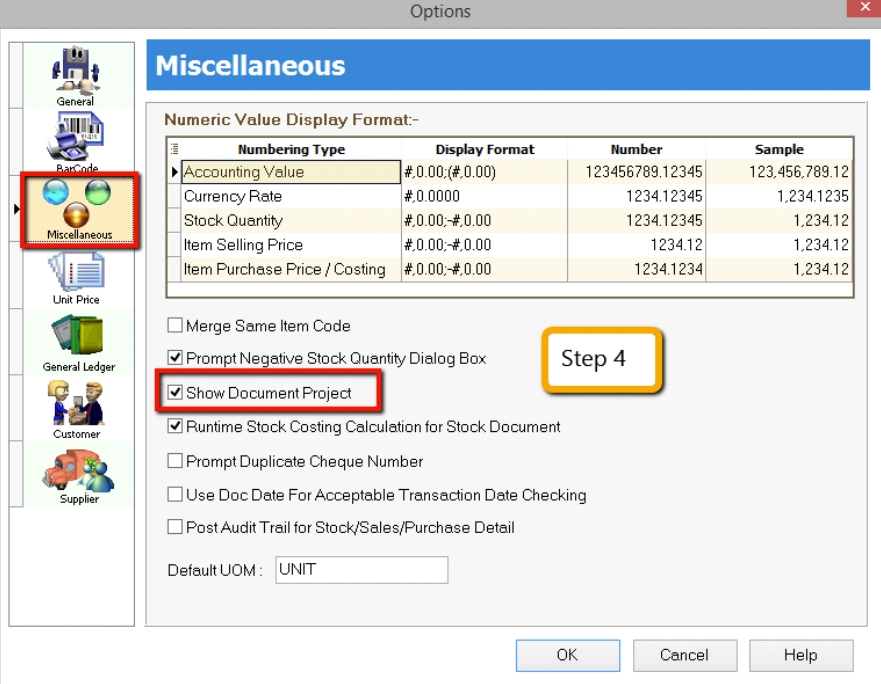The image size is (881, 684).
Task: Toggle the Show Document Project checkbox
Action: point(176,393)
